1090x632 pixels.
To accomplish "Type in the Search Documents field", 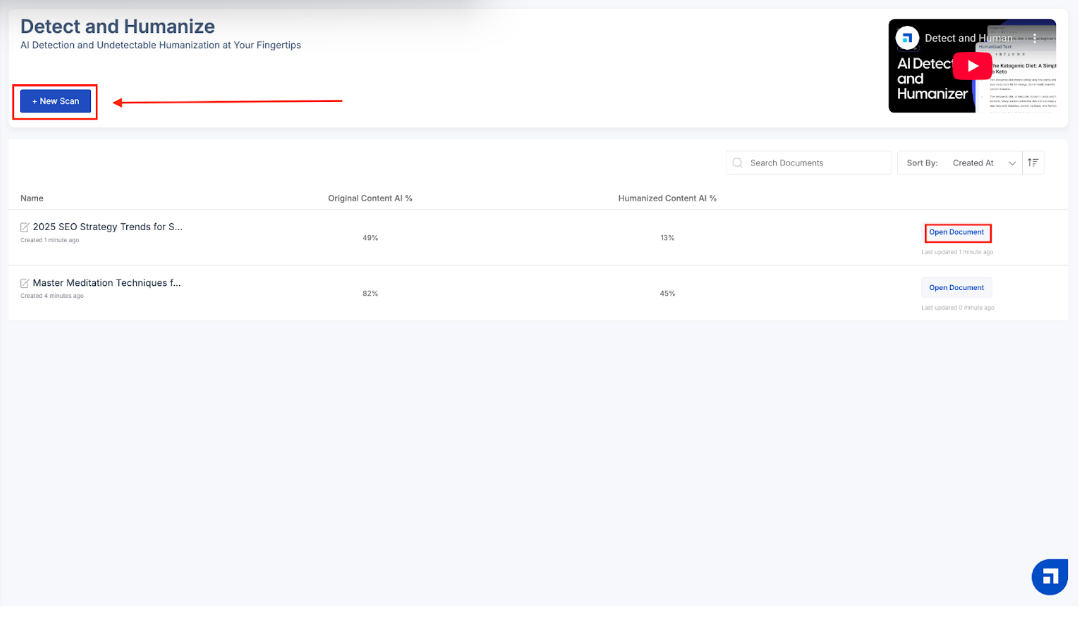I will (x=815, y=163).
